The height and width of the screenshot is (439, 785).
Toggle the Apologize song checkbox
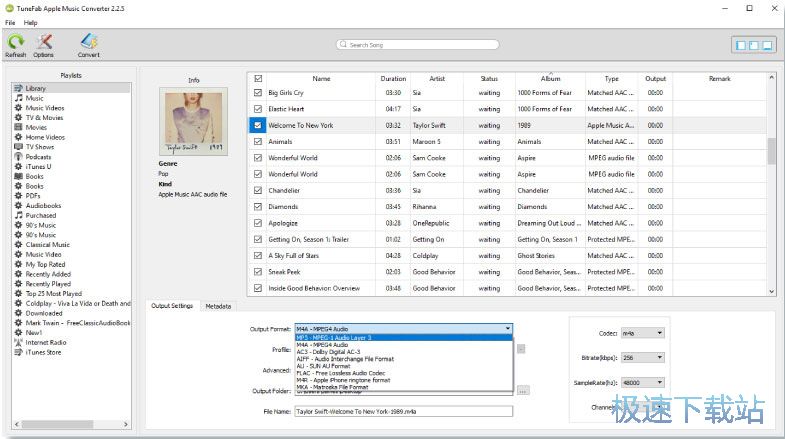258,223
